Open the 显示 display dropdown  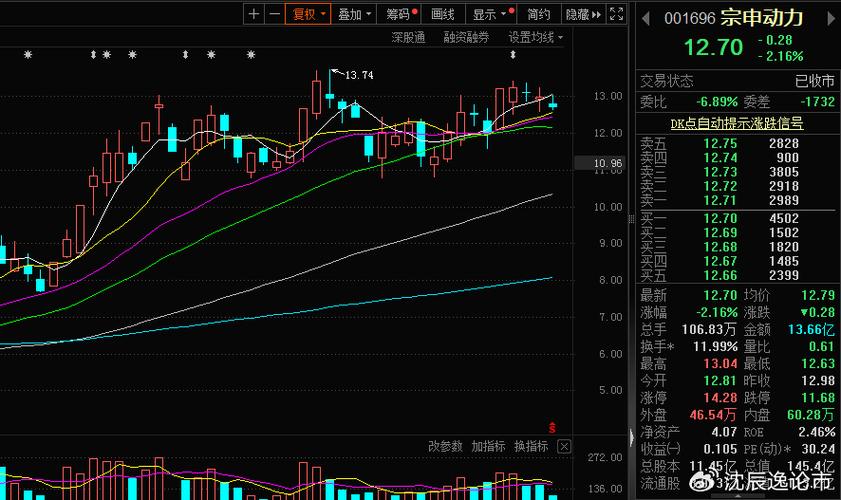pos(491,14)
